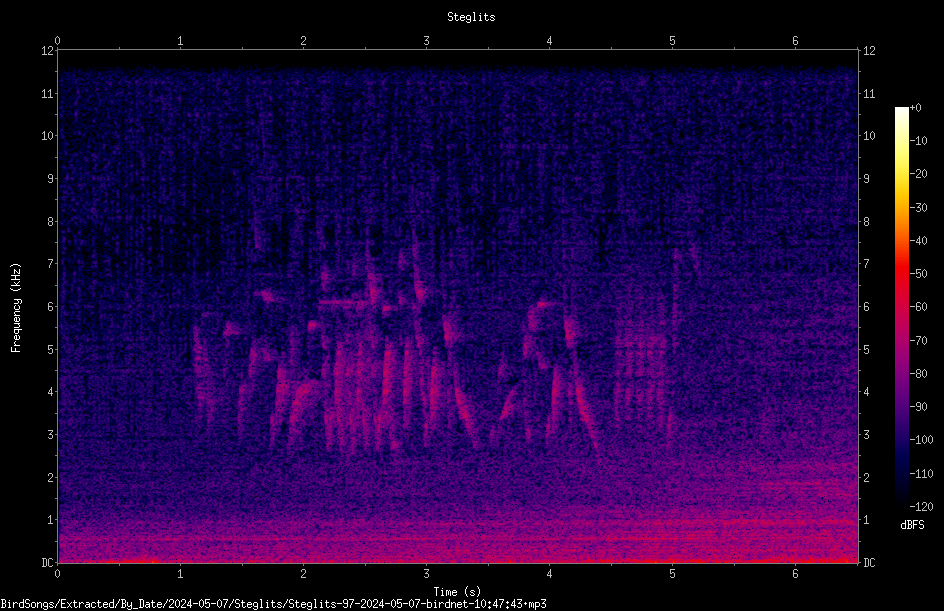Click the 9 kHz label on right axis
Image resolution: width=944 pixels, height=611 pixels.
point(866,179)
